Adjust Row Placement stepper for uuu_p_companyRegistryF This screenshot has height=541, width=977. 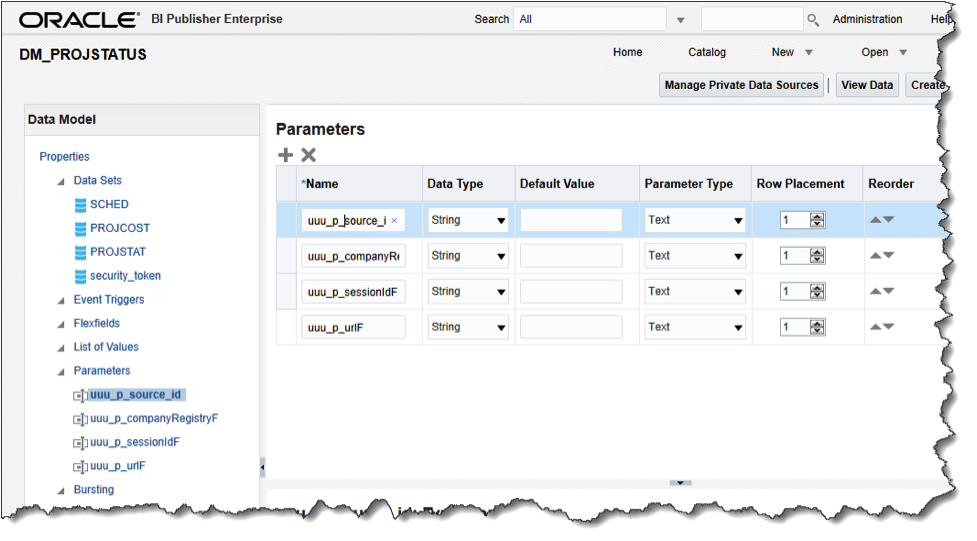(x=817, y=256)
